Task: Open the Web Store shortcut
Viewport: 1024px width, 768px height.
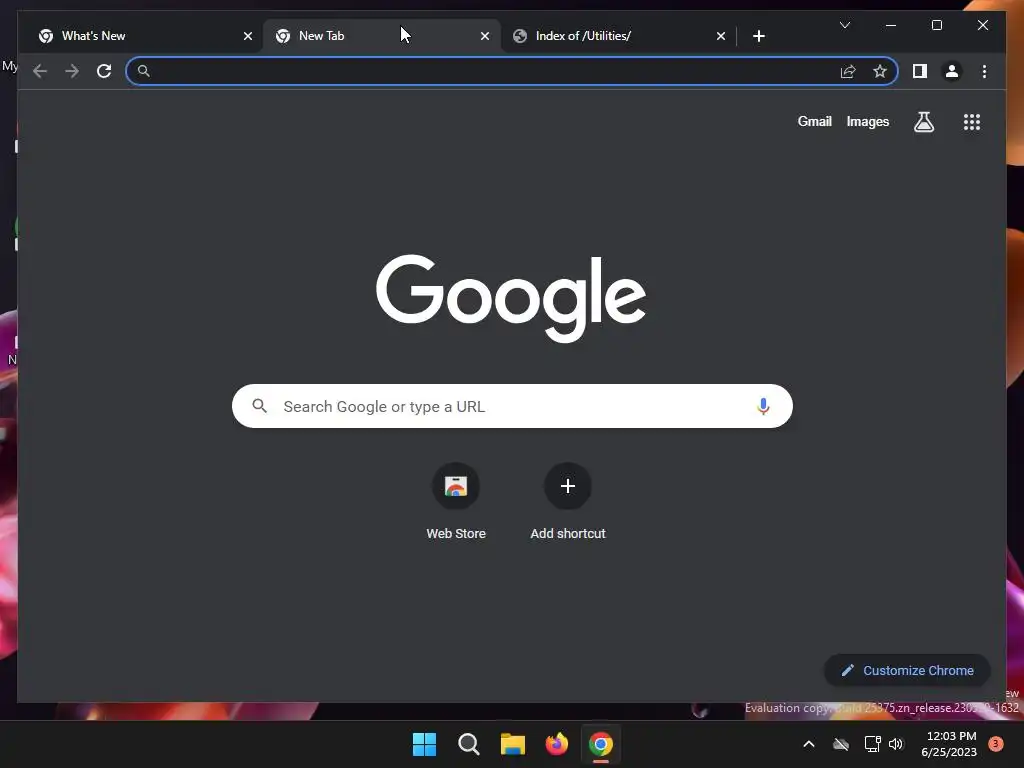Action: [x=456, y=502]
